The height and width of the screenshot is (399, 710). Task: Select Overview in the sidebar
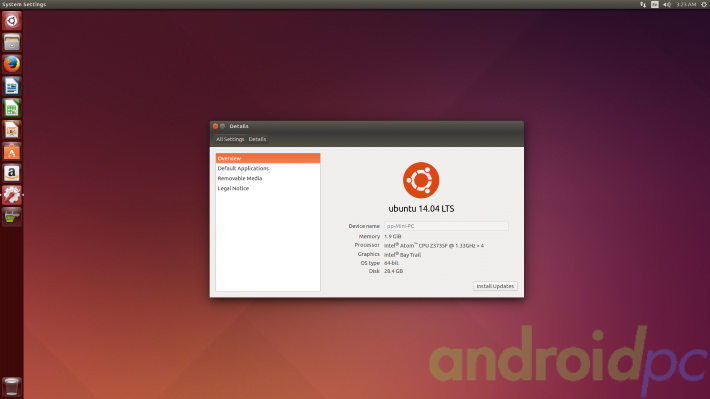point(268,158)
